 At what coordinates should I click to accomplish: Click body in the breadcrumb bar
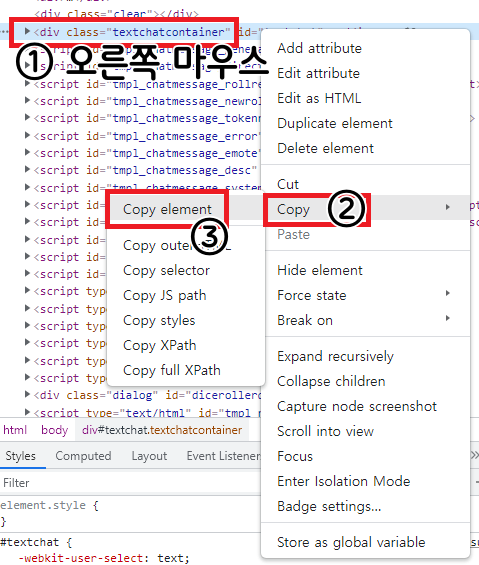click(54, 430)
